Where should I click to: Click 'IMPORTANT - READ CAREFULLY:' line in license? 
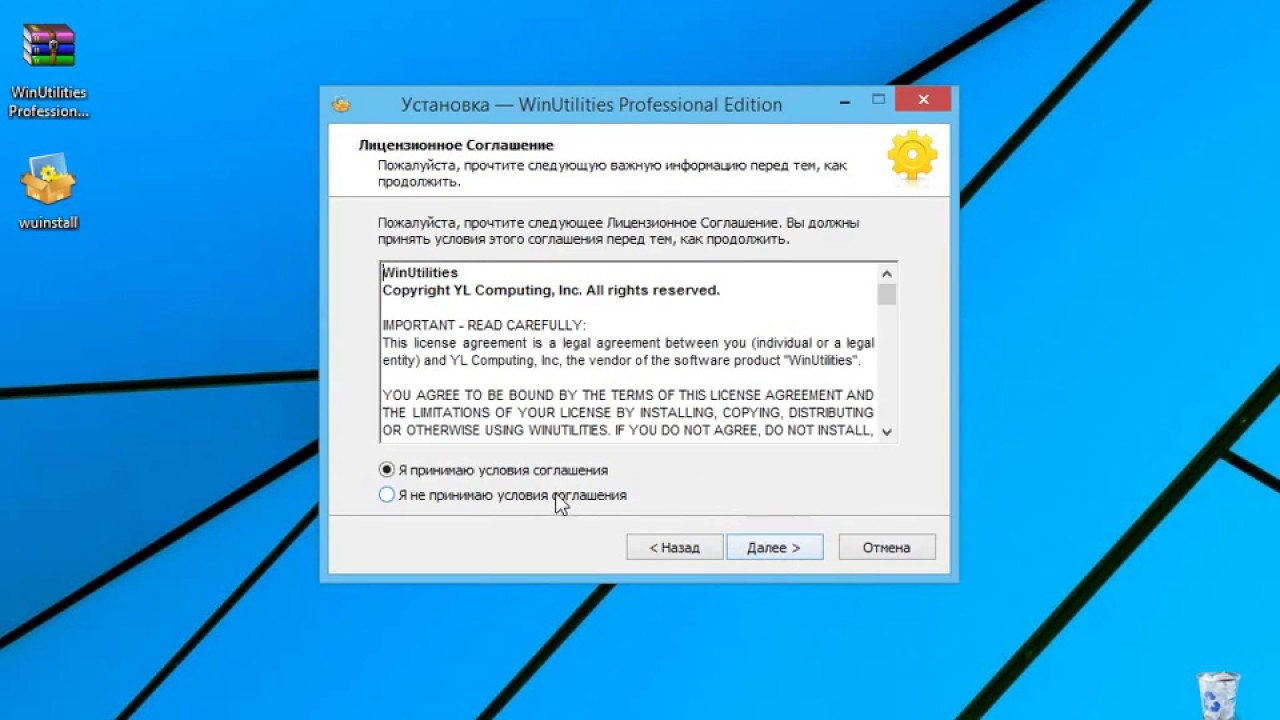click(x=484, y=325)
